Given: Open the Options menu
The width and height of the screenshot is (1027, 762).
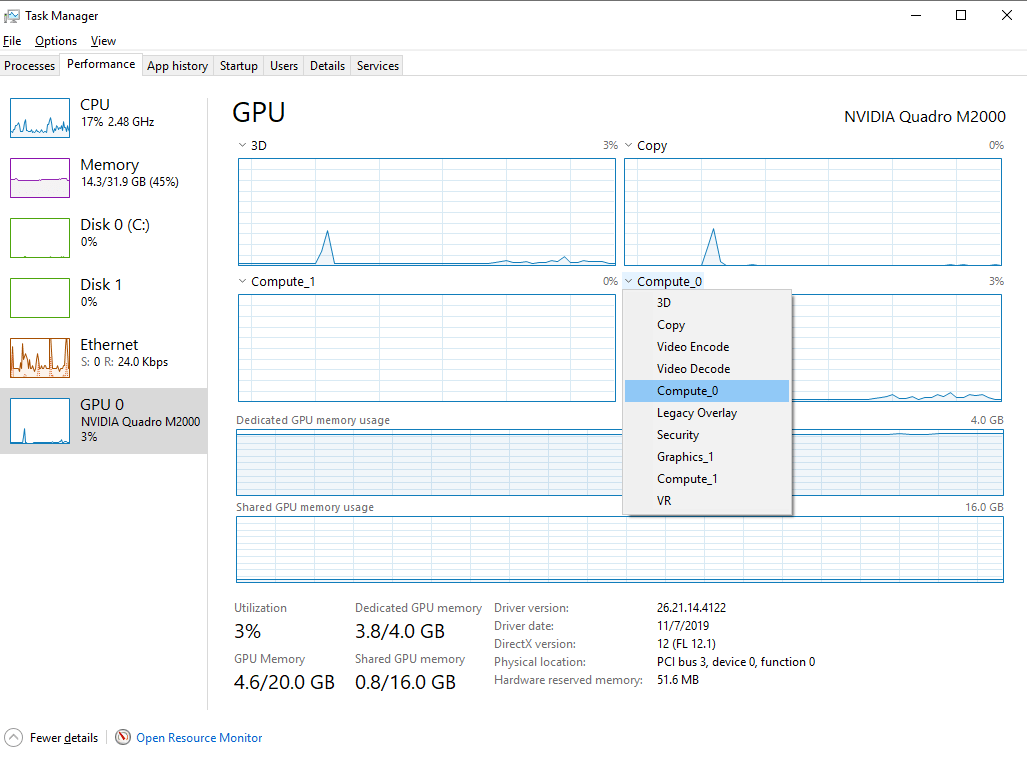Looking at the screenshot, I should pyautogui.click(x=56, y=41).
